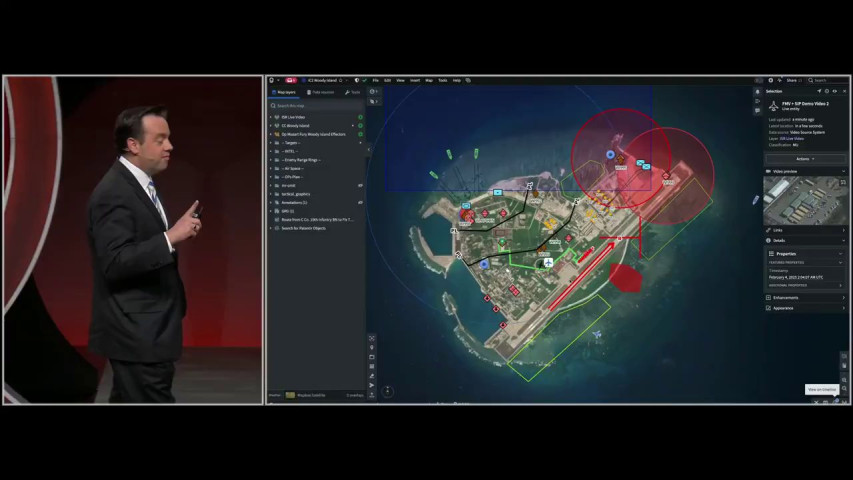Expand the Enemy Range Rings folder
This screenshot has height=480, width=853.
[271, 160]
